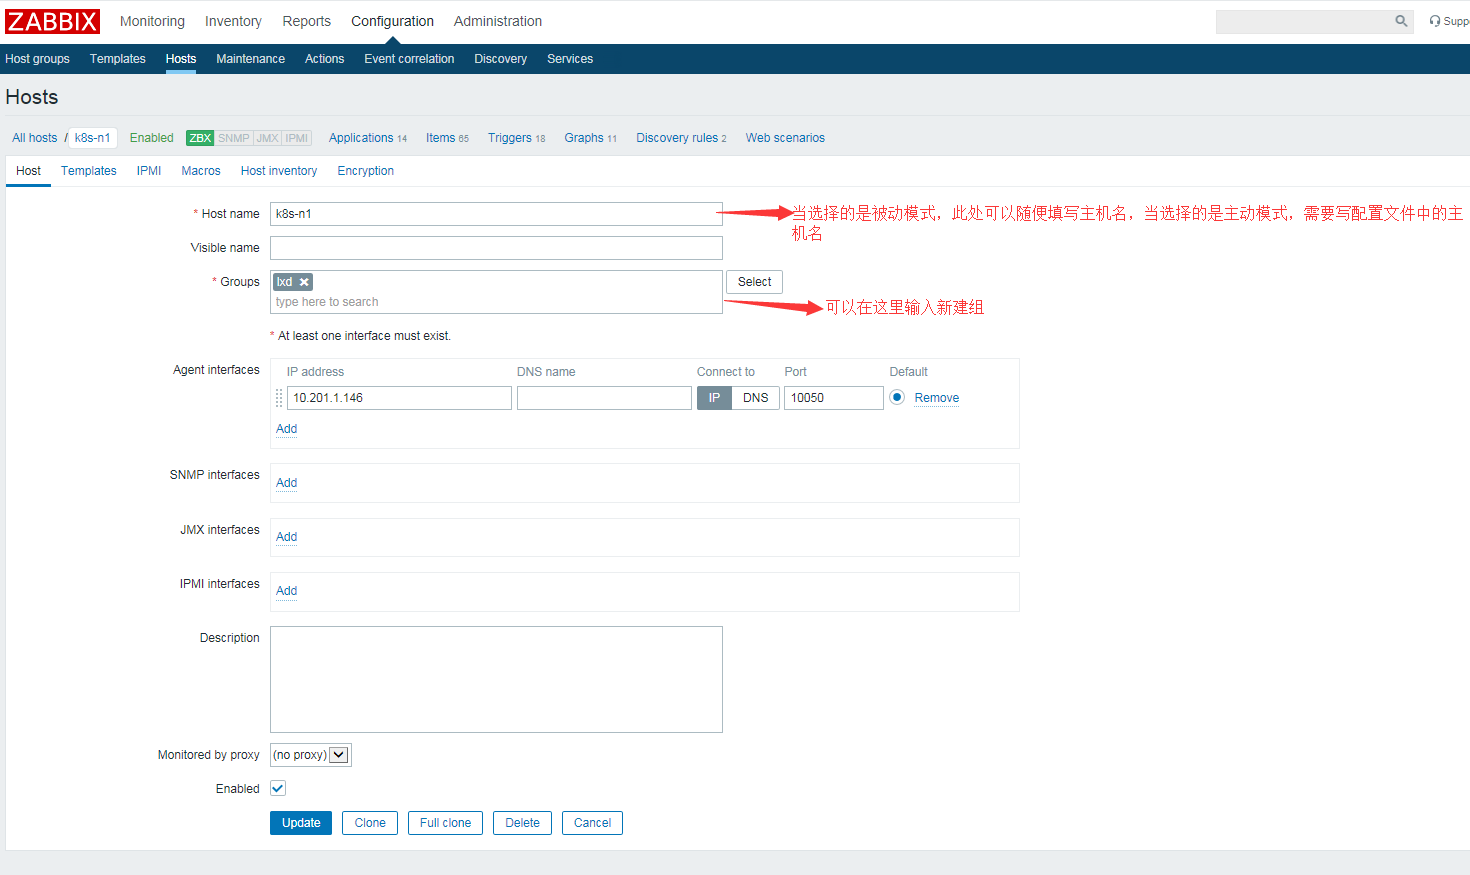The height and width of the screenshot is (875, 1470).
Task: Open the Inventory menu
Action: click(233, 21)
